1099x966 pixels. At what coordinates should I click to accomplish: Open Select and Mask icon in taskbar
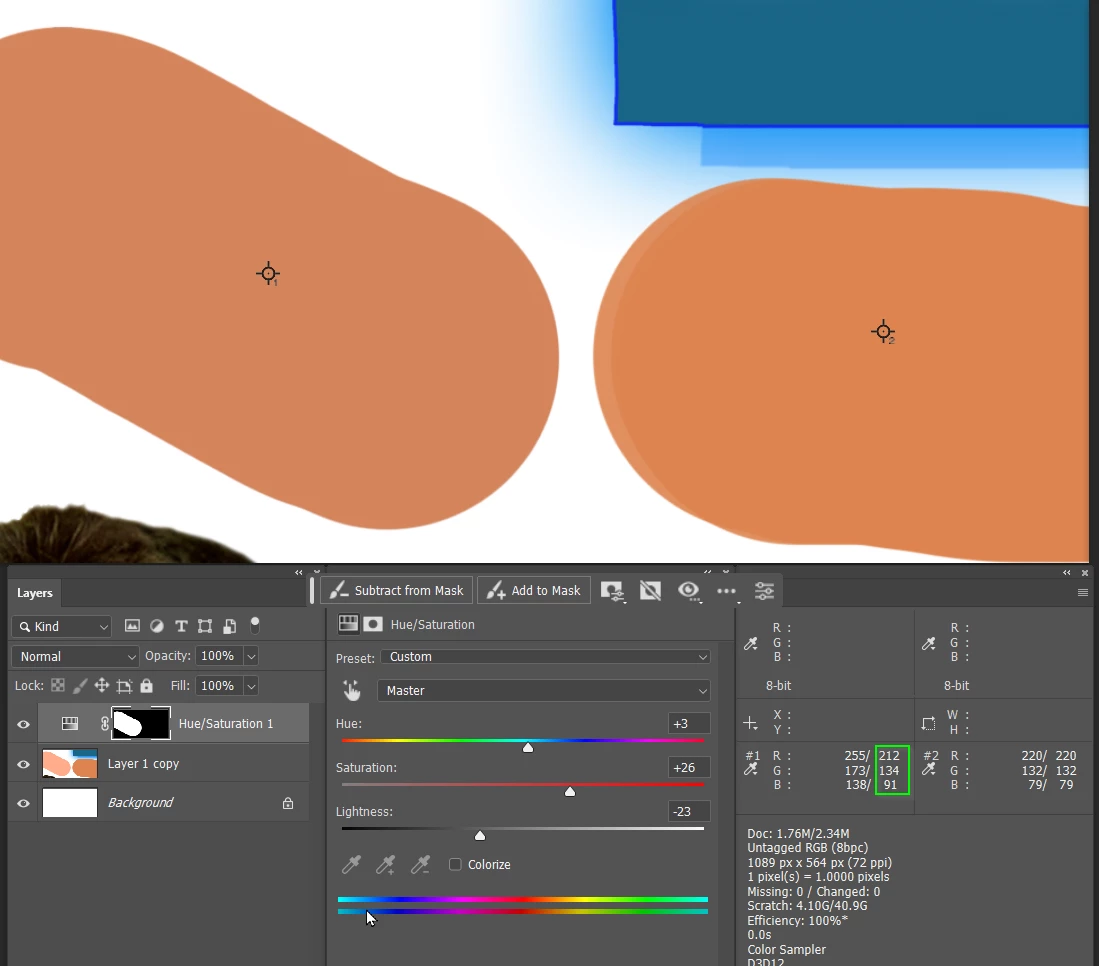point(612,591)
